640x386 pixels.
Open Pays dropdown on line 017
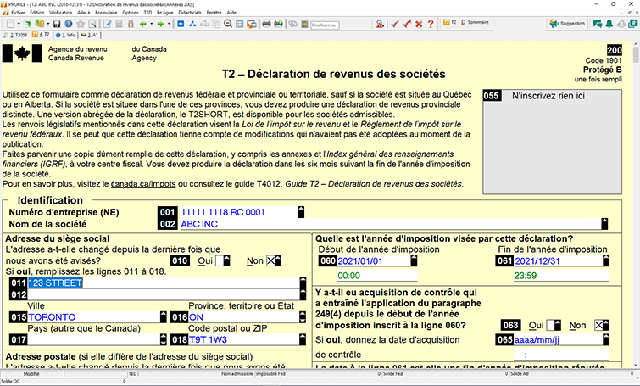tap(163, 339)
